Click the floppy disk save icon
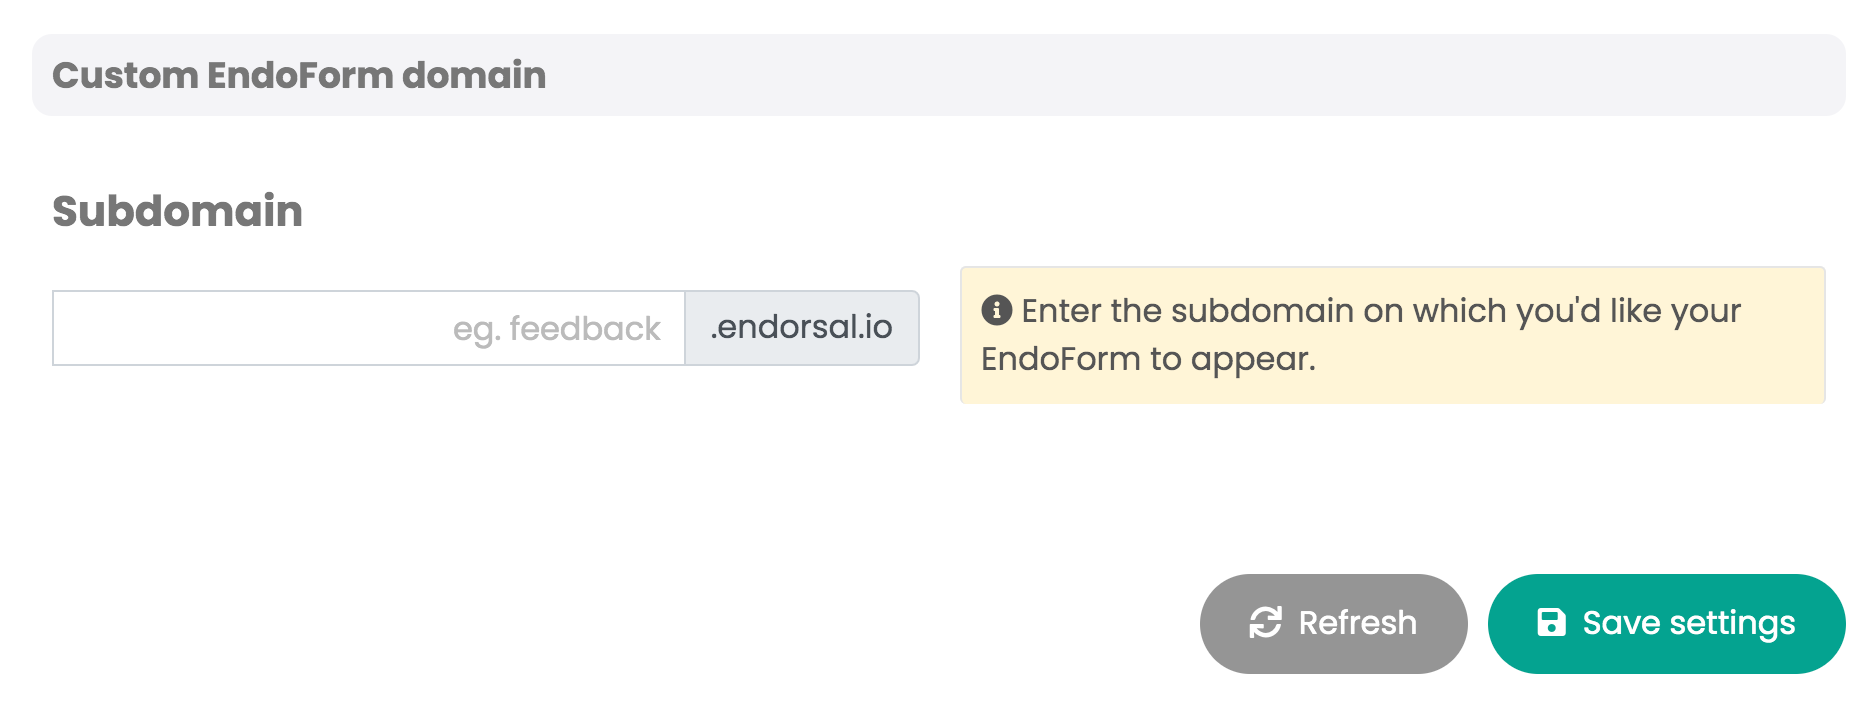1876x724 pixels. (x=1551, y=623)
